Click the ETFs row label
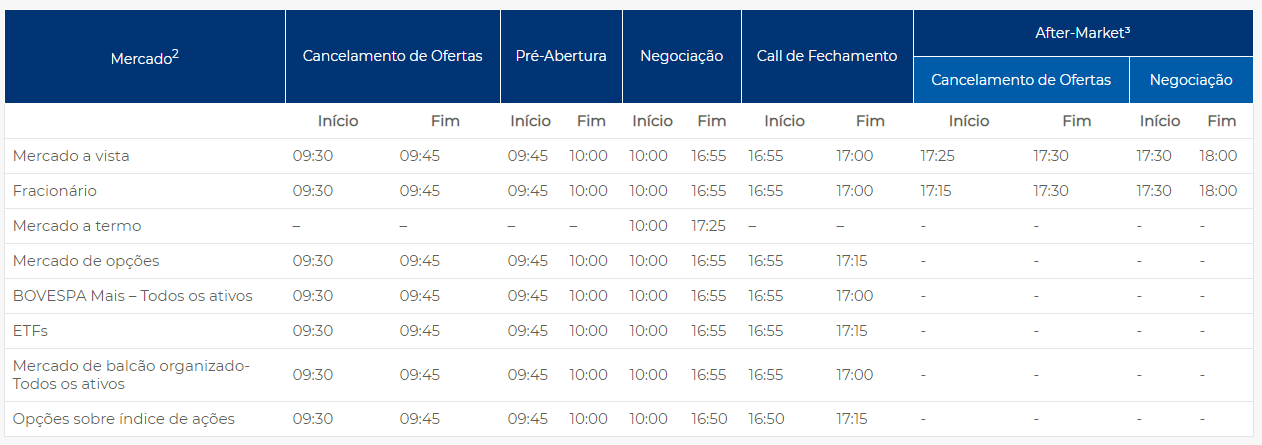 30,331
